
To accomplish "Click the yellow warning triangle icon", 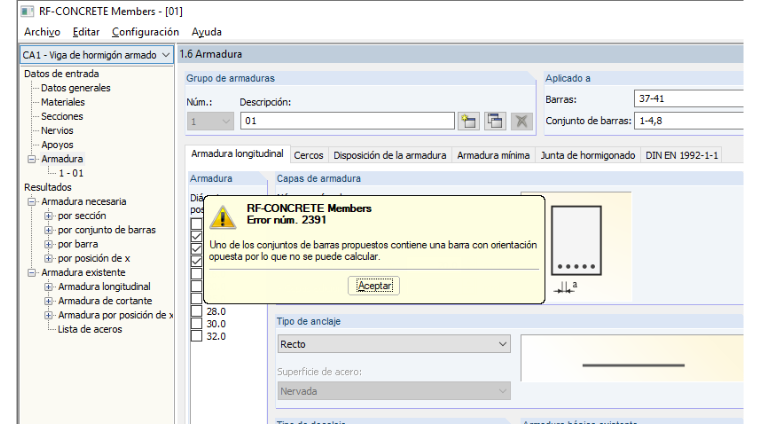I will tap(222, 217).
